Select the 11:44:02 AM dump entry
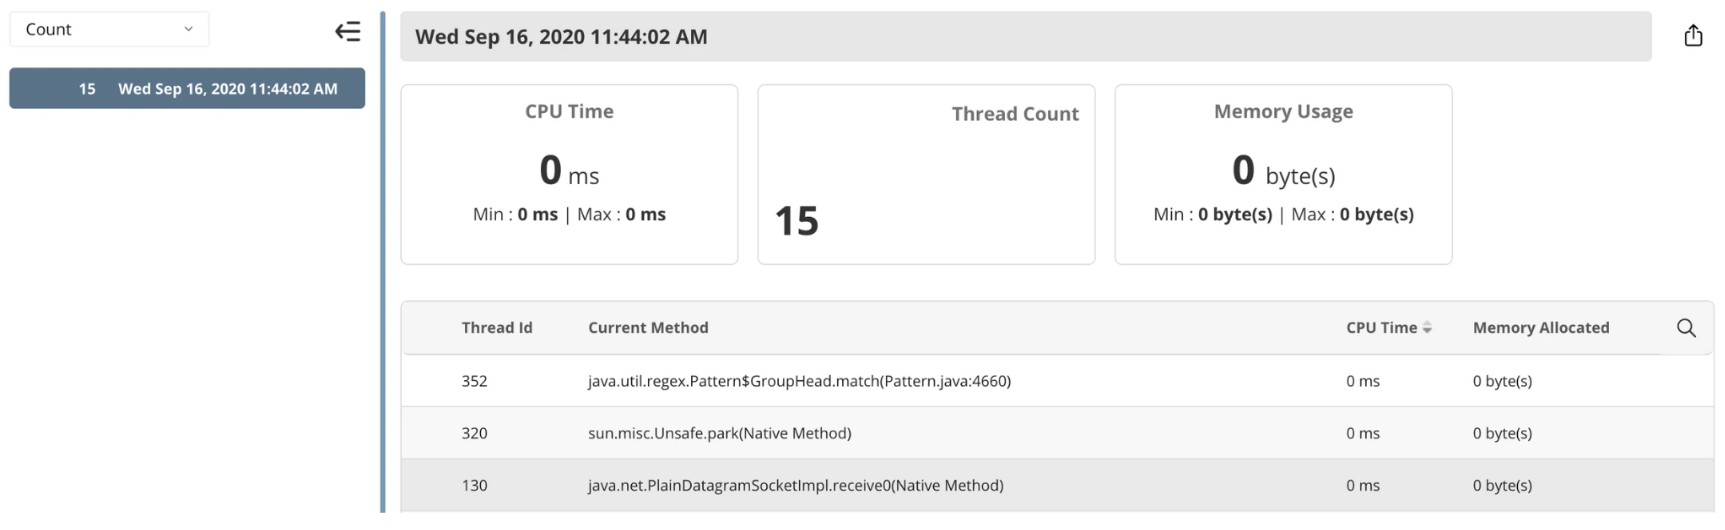1725x530 pixels. click(187, 89)
